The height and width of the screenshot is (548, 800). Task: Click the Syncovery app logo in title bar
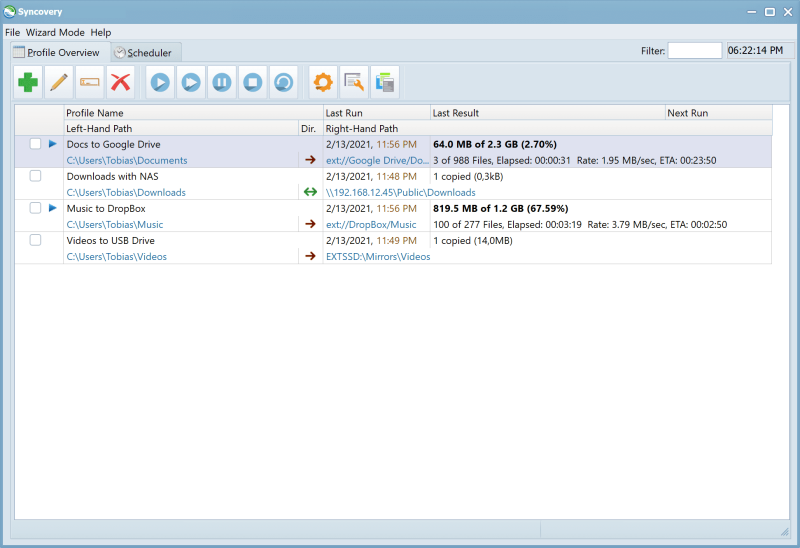[x=9, y=11]
